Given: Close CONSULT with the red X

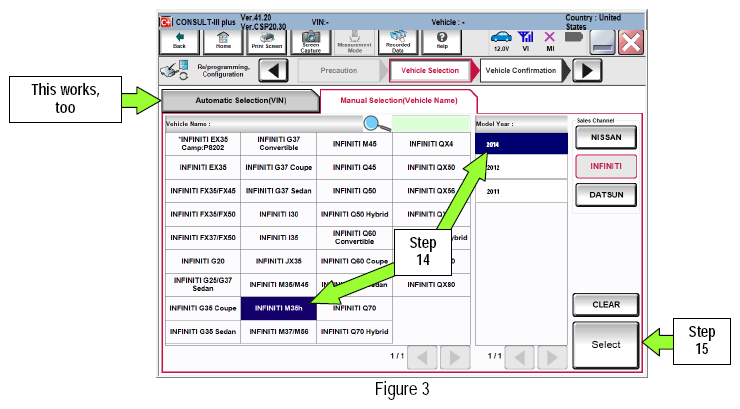Looking at the screenshot, I should coord(631,43).
